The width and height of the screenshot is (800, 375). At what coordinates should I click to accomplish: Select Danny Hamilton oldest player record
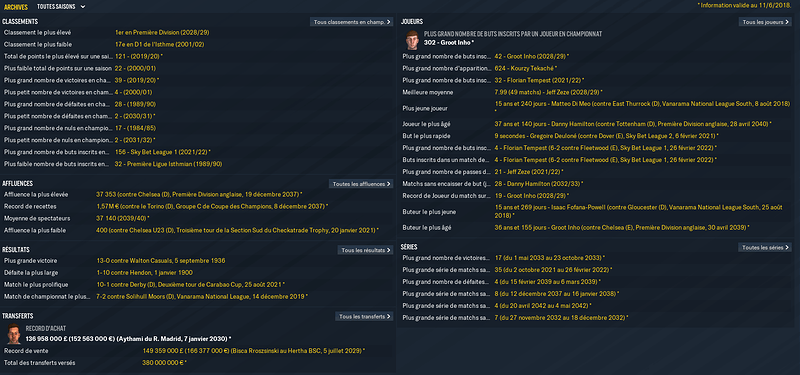point(633,124)
